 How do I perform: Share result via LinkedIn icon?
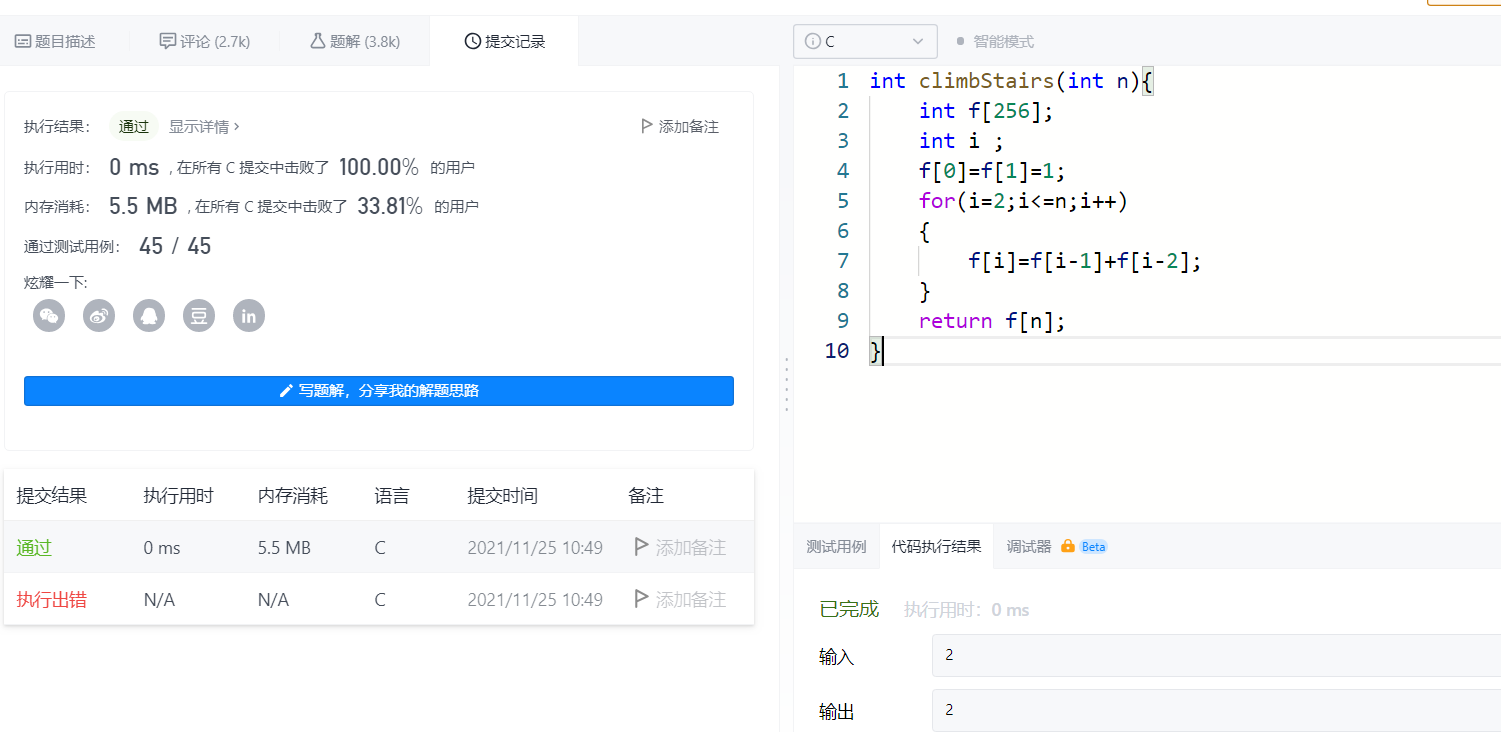249,316
